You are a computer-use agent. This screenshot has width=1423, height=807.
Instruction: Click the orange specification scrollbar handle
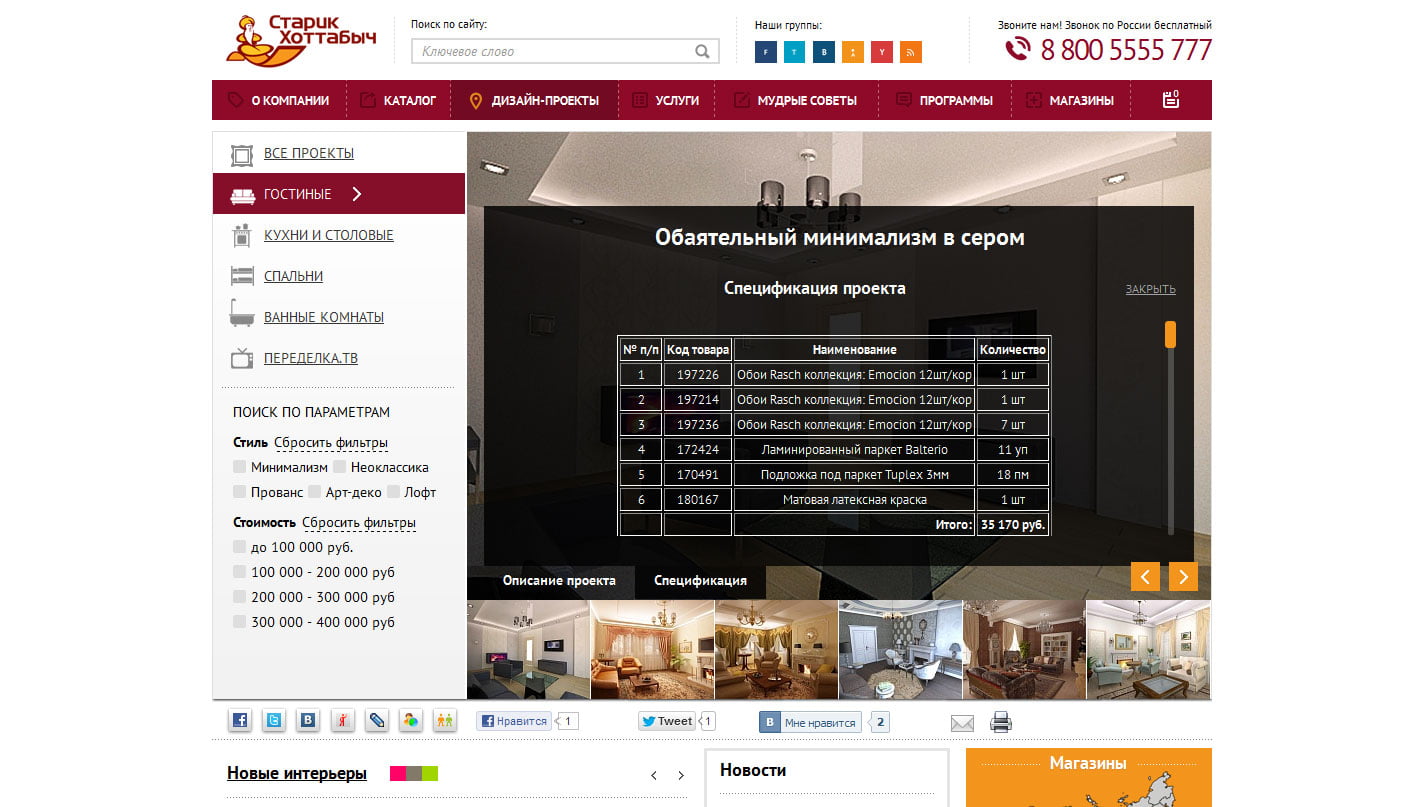coord(1170,335)
